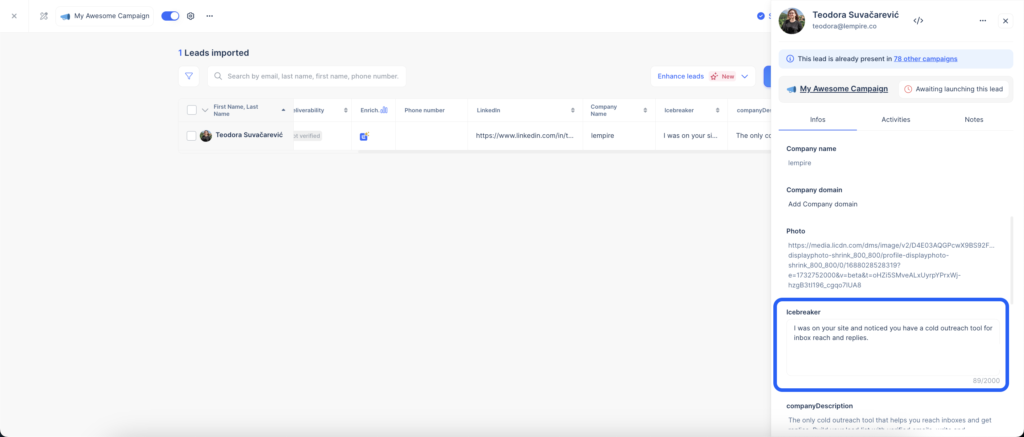Expand the chevron next to header checkbox
The image size is (1024, 437).
point(205,110)
